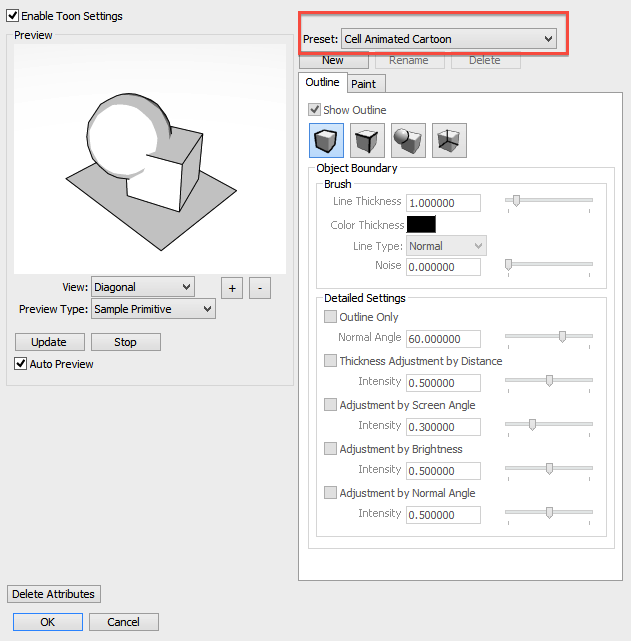Toggle the Show Outline checkbox
Viewport: 631px width, 641px height.
coord(314,110)
